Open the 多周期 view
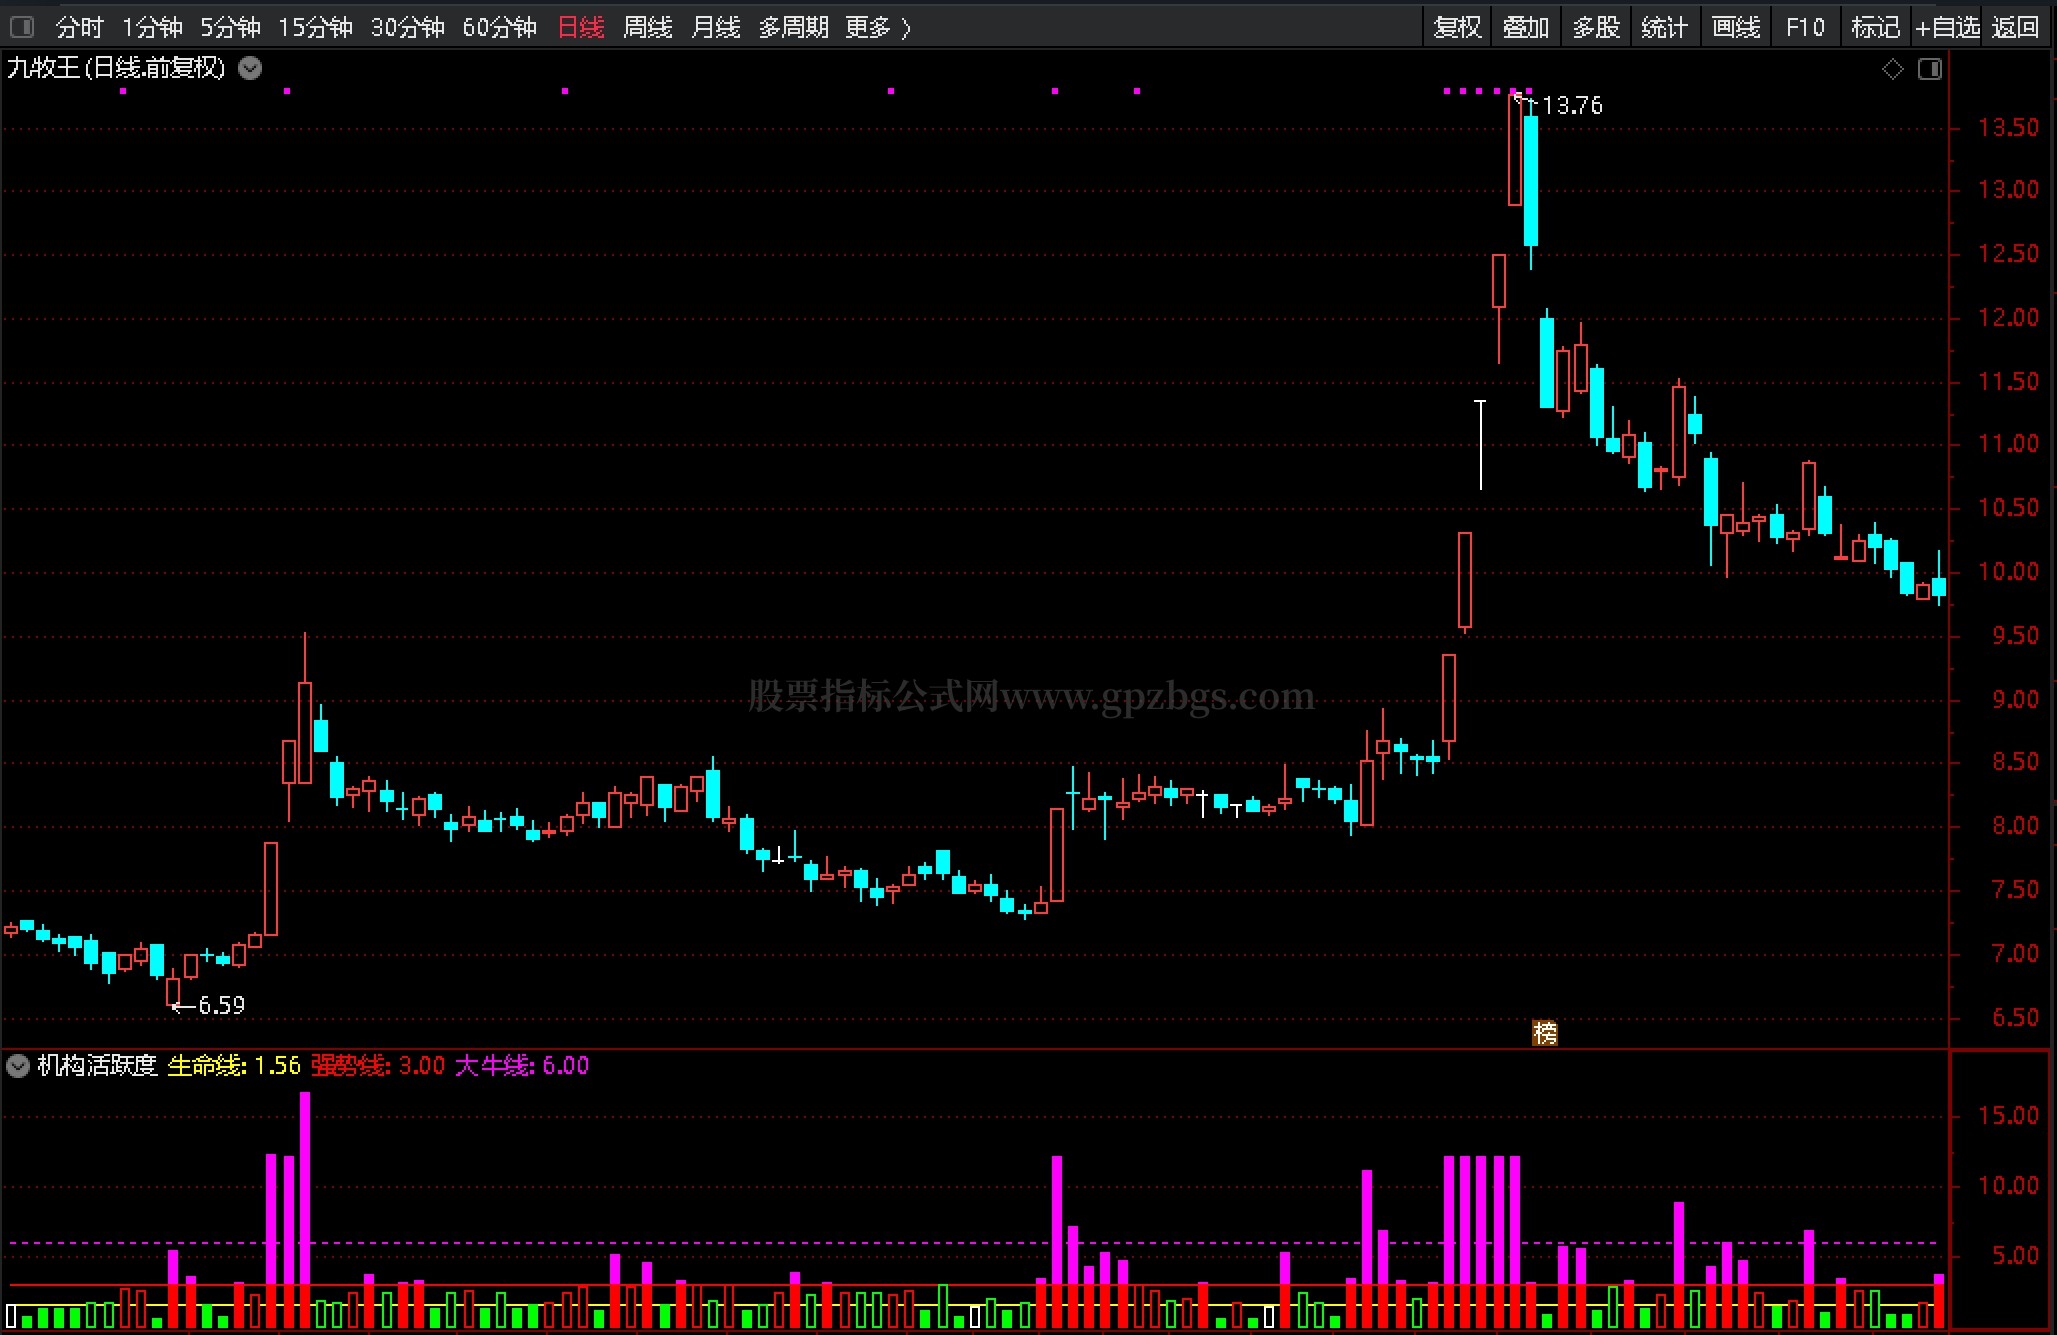 [x=792, y=27]
